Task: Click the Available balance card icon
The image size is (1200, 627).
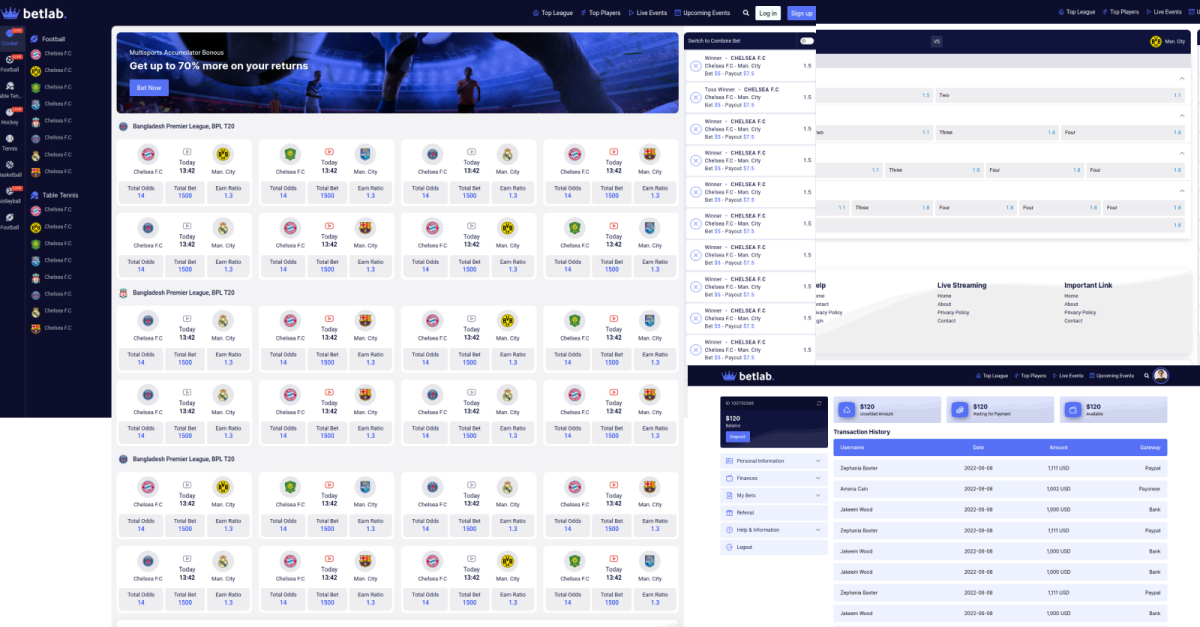Action: coord(1071,409)
